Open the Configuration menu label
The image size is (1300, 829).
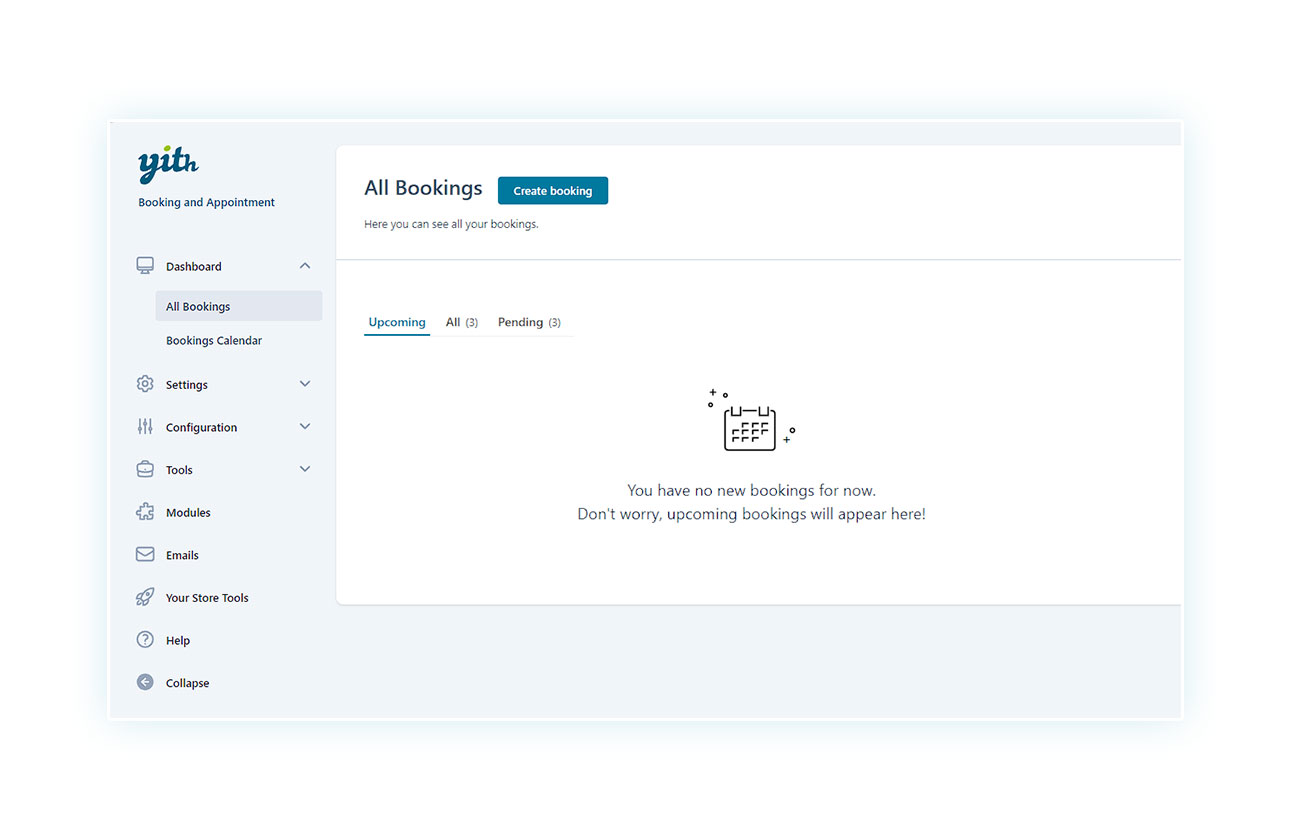202,428
